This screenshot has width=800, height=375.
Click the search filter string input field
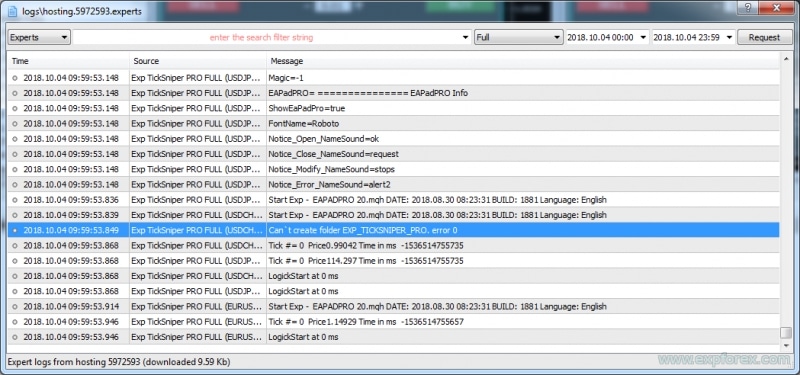tap(266, 37)
